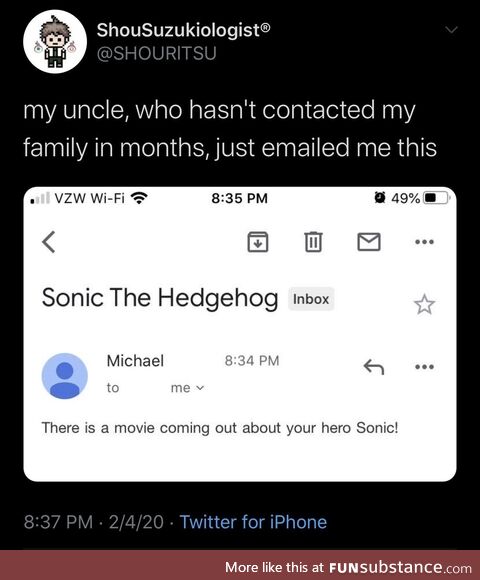
Task: Click the Inbox label tag
Action: tap(311, 299)
